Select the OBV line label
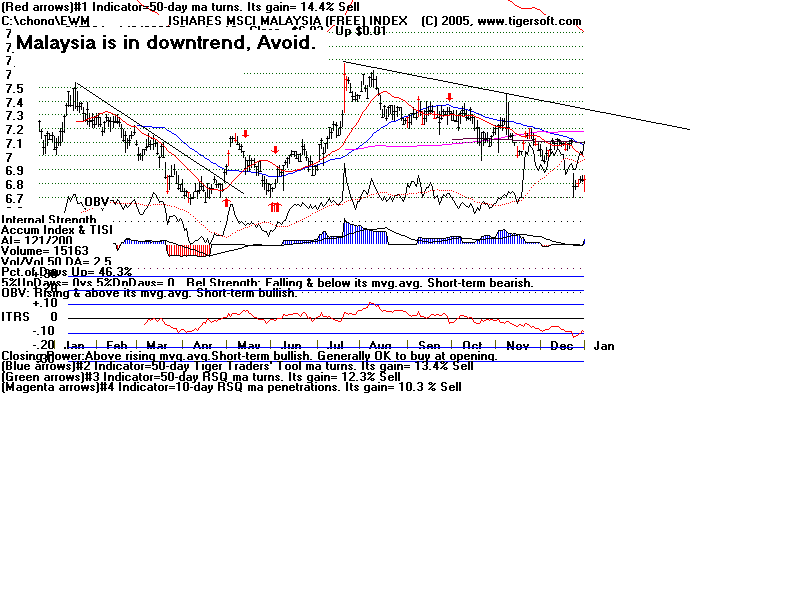This screenshot has height=600, width=800. [x=95, y=202]
